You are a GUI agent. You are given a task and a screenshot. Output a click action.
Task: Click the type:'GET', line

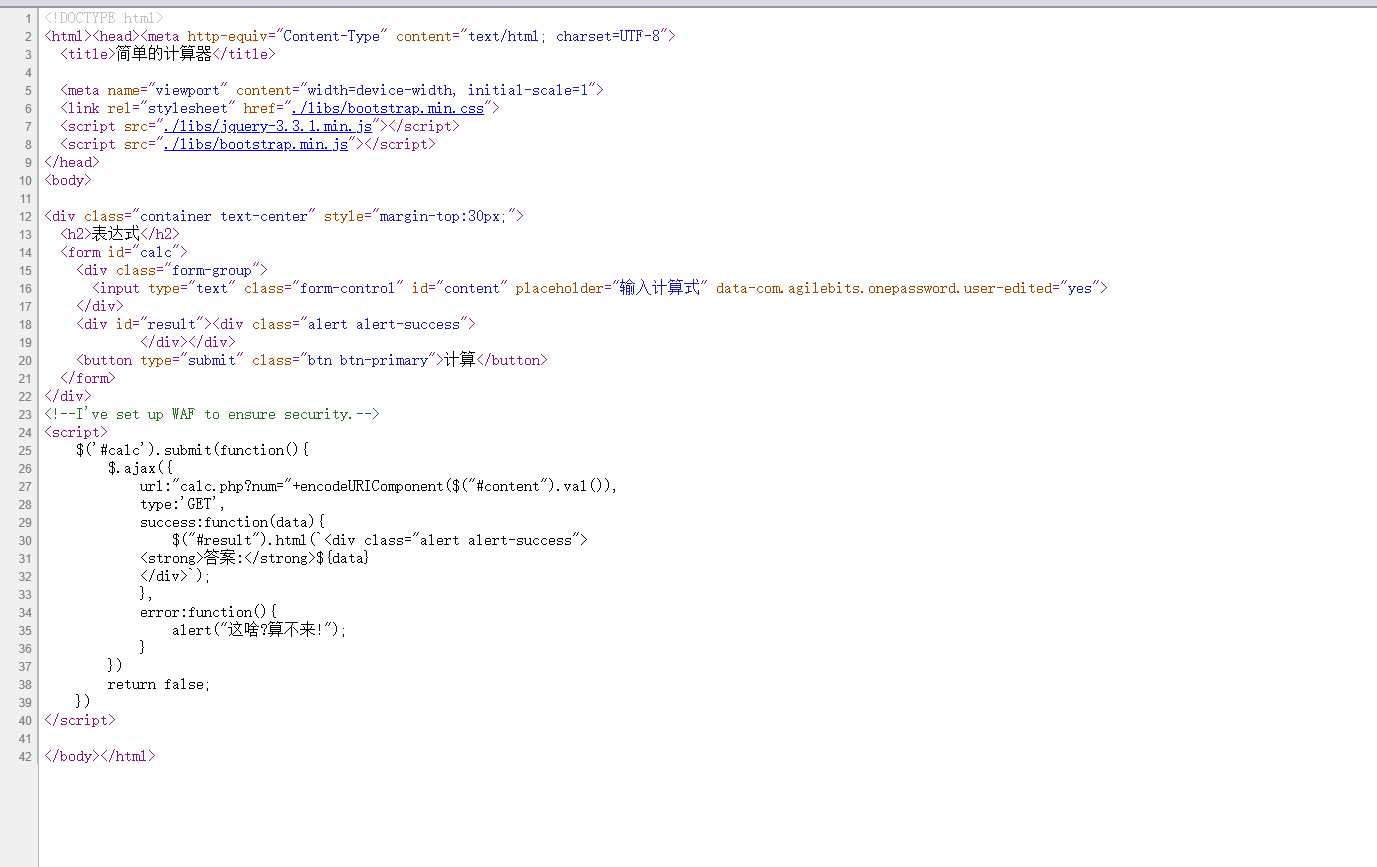point(184,504)
